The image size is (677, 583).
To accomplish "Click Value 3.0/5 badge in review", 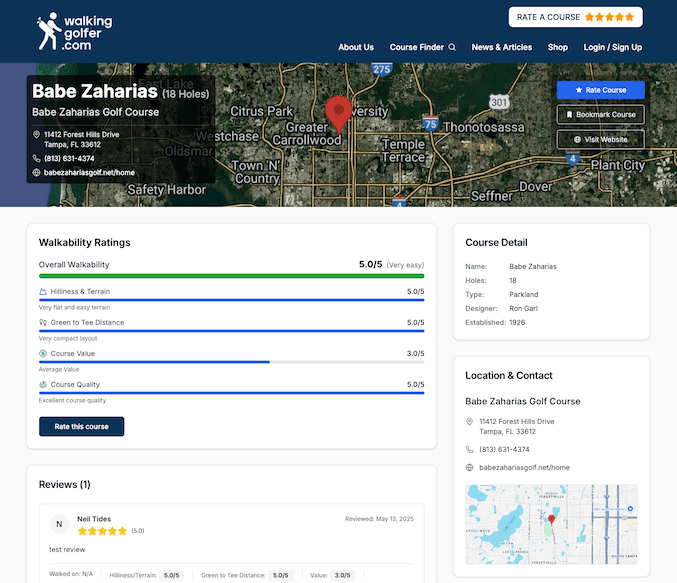I will [x=342, y=575].
